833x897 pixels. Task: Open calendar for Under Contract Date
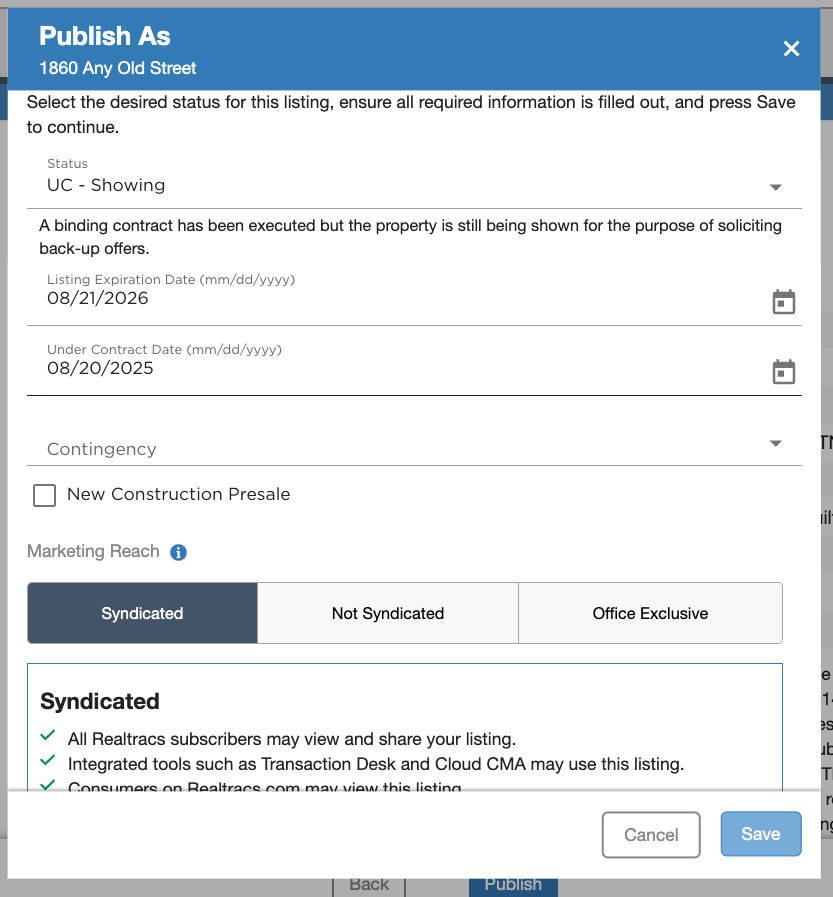(x=783, y=372)
